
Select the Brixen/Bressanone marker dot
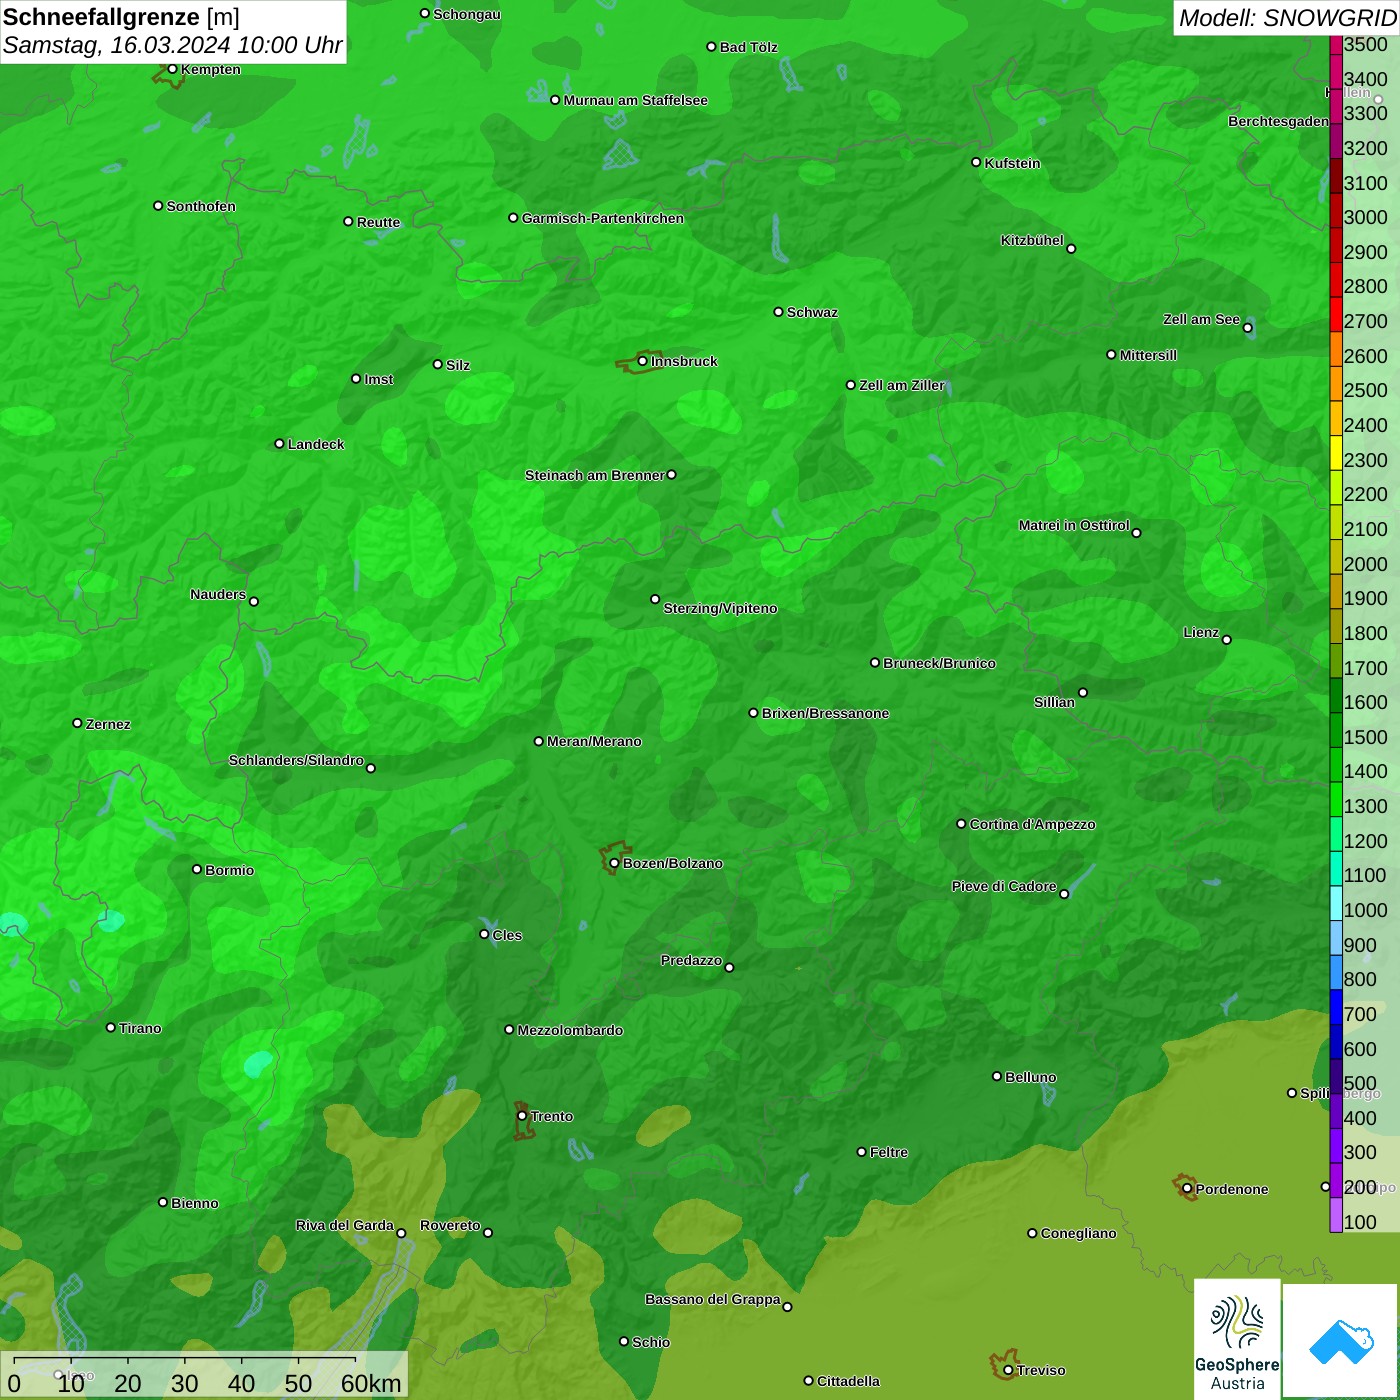753,713
